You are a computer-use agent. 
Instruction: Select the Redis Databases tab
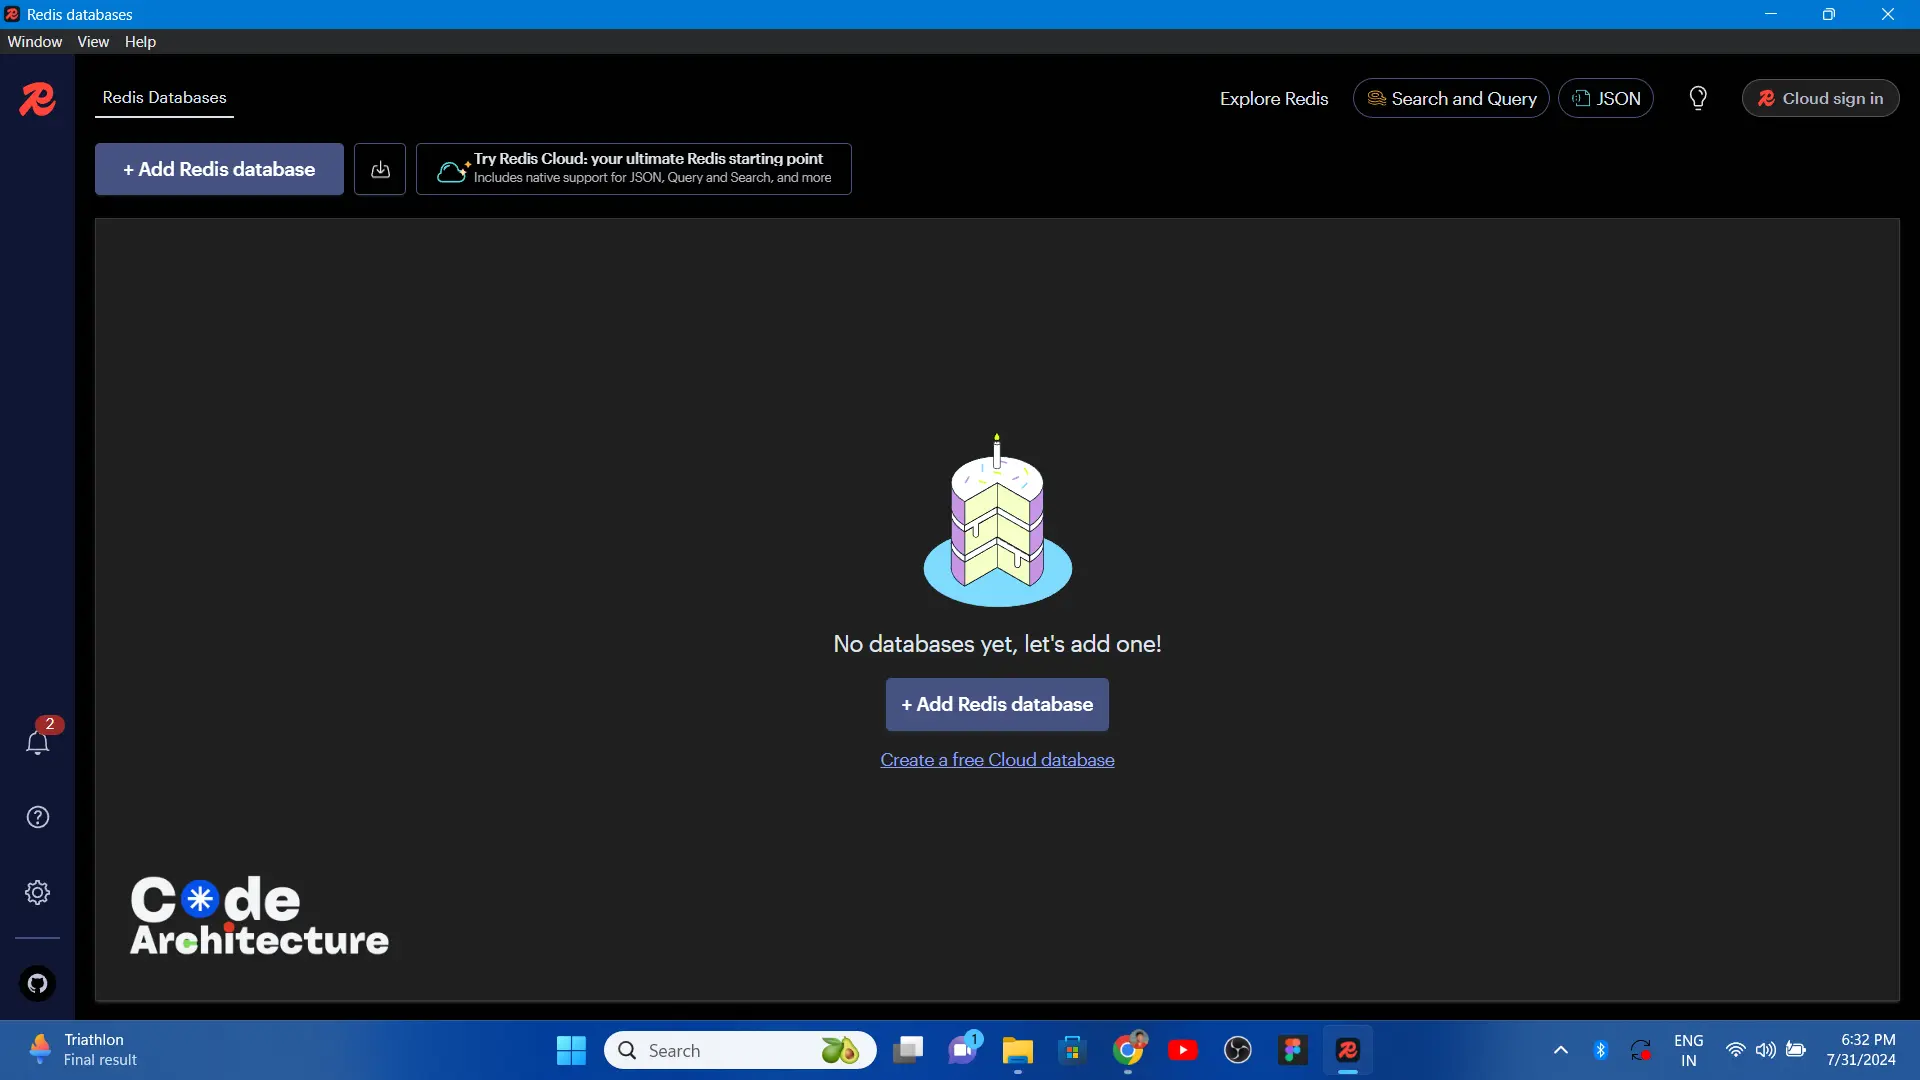click(x=164, y=98)
